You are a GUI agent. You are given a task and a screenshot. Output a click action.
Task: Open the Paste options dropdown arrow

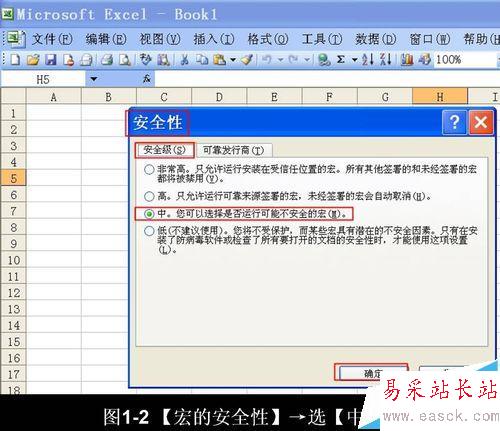point(233,60)
